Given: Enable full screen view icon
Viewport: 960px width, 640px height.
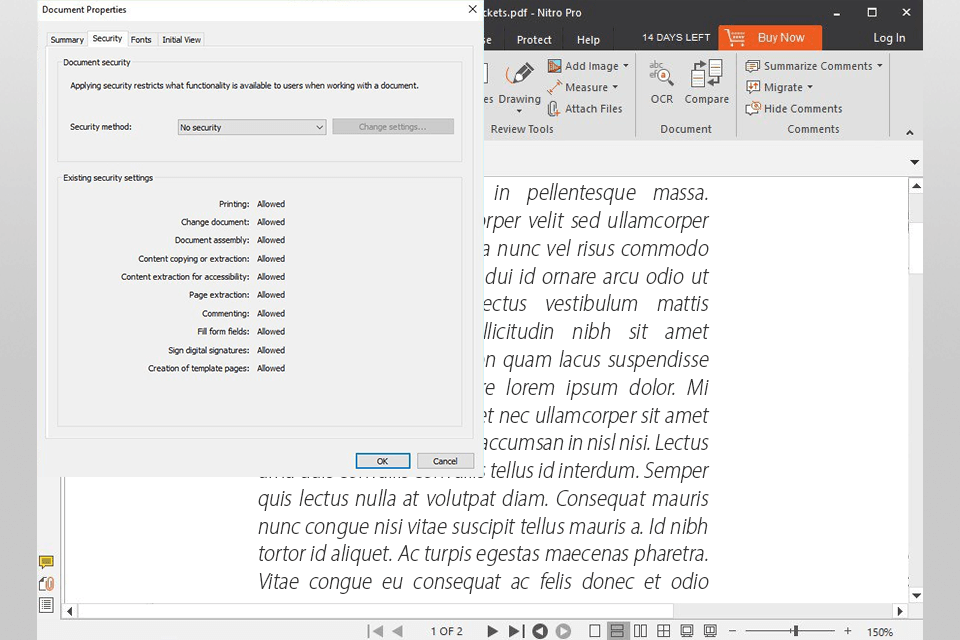Looking at the screenshot, I should tap(687, 631).
